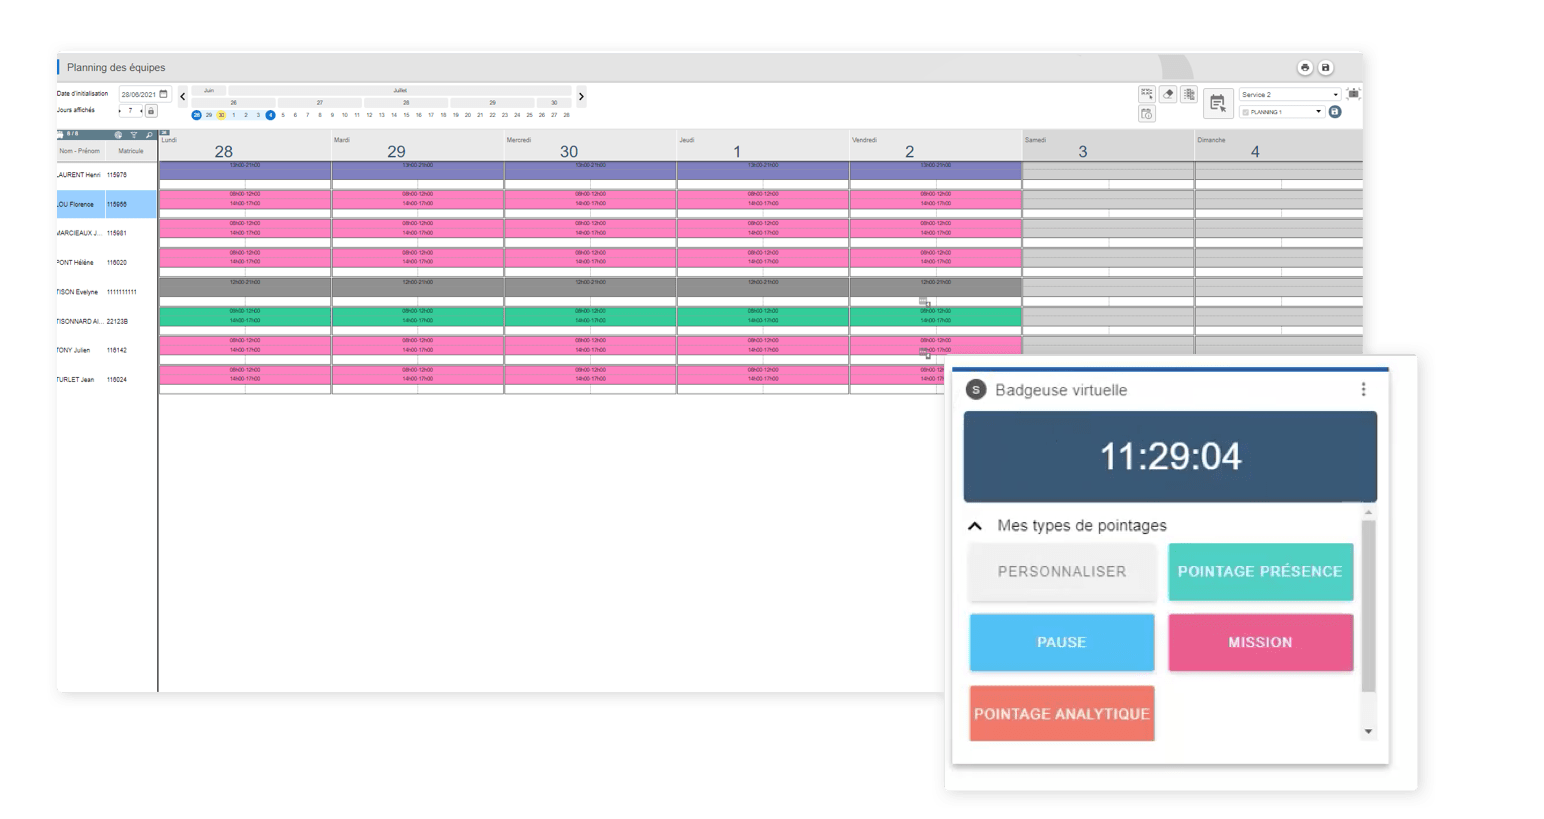Open the globe icon in employee list header

click(x=118, y=135)
